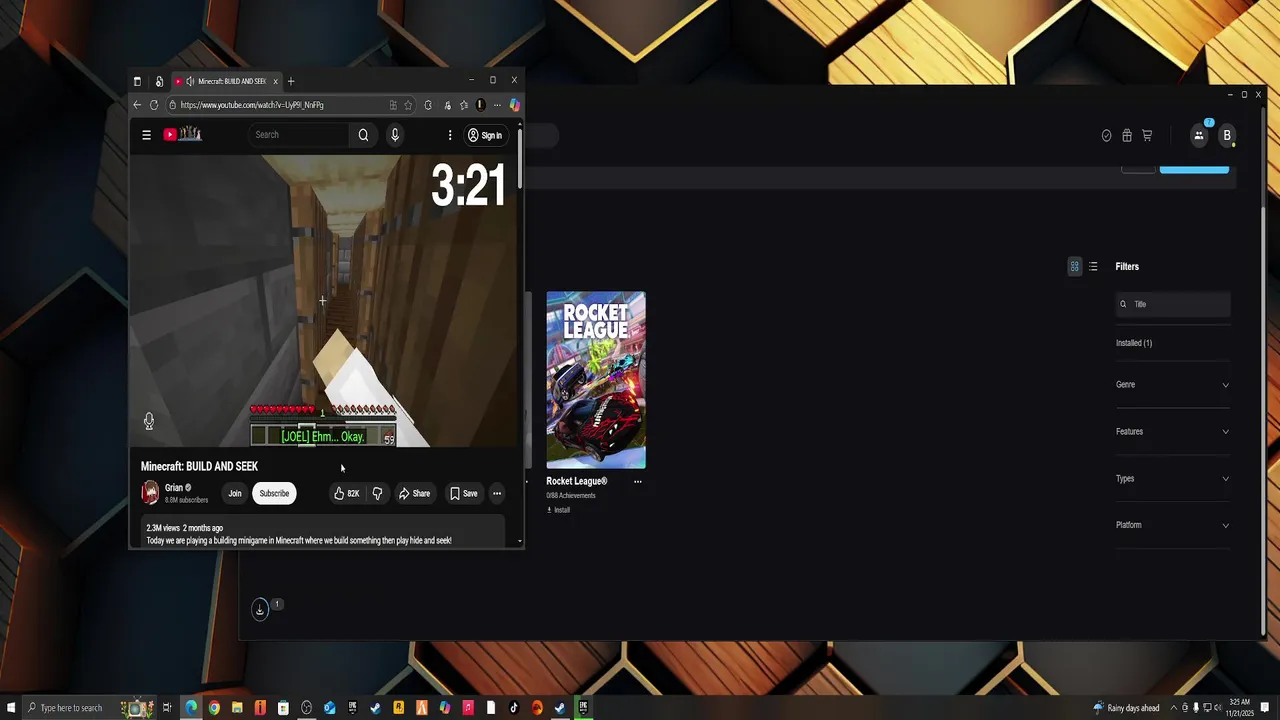Open the Epic shopping cart
This screenshot has width=1280, height=720.
tap(1147, 136)
